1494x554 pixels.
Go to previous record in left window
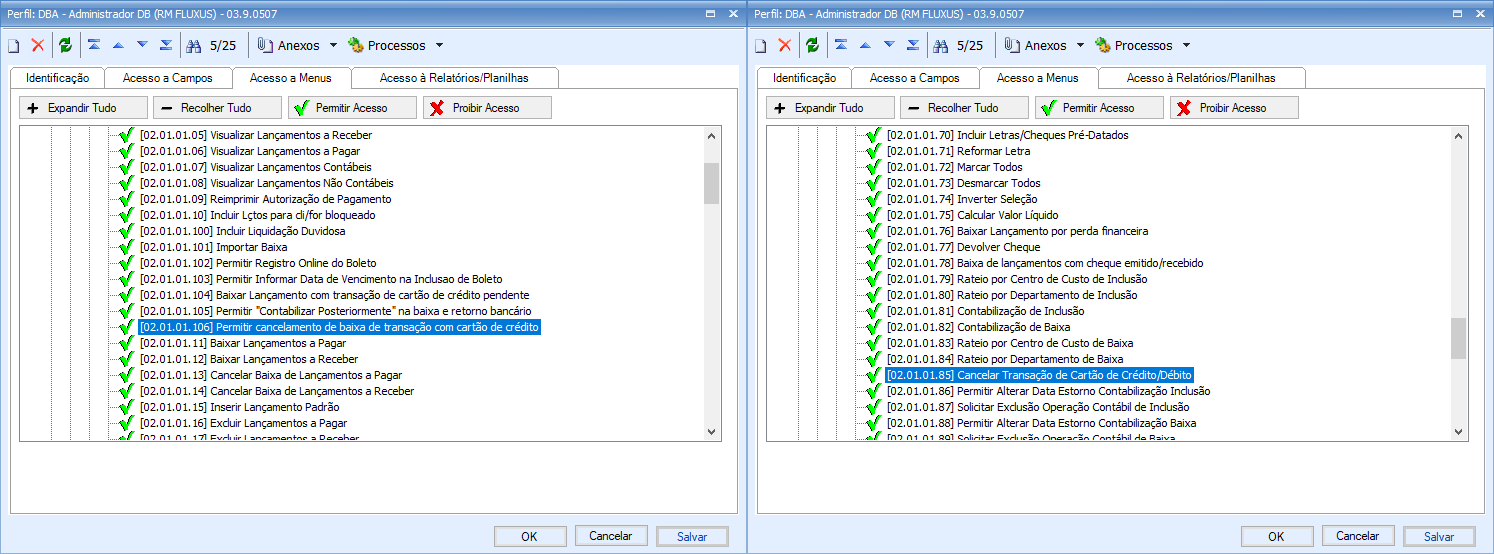point(118,45)
